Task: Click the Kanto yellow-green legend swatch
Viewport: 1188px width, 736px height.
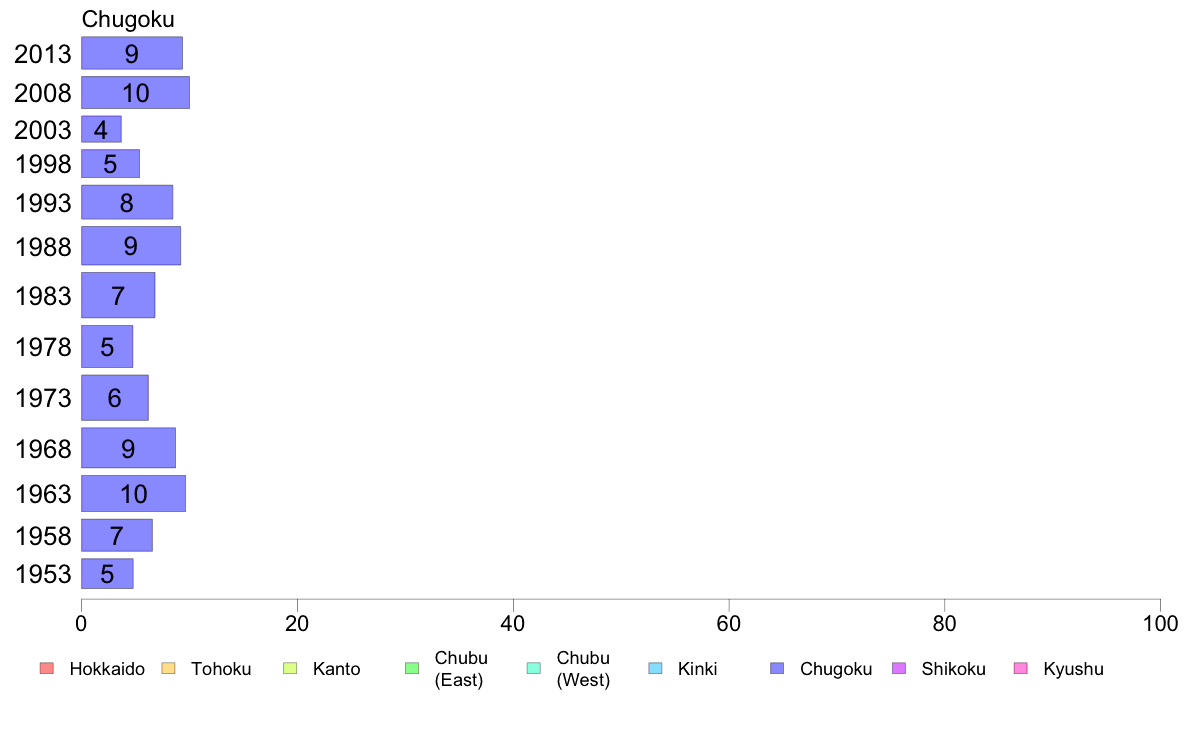Action: click(x=290, y=669)
